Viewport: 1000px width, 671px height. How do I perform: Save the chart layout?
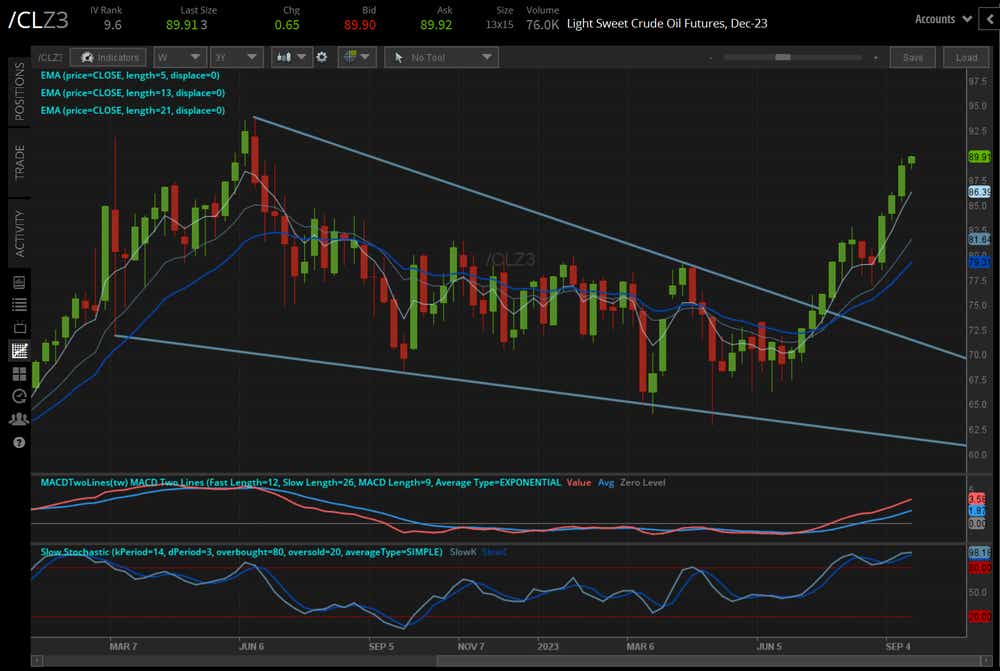tap(913, 57)
